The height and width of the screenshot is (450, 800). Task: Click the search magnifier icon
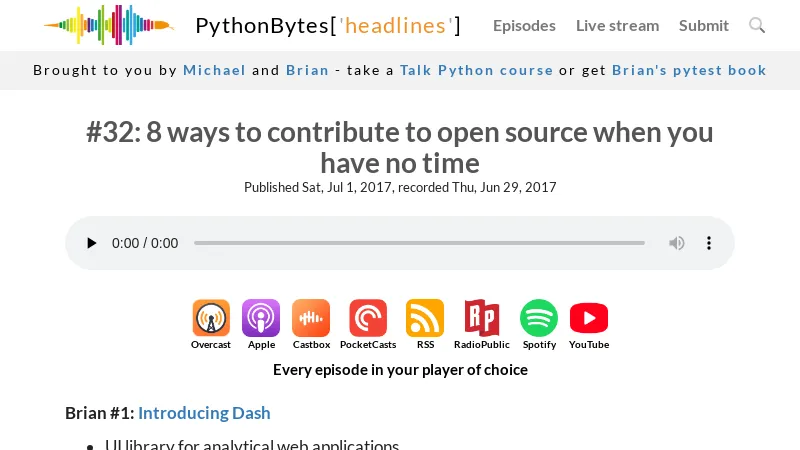point(757,25)
